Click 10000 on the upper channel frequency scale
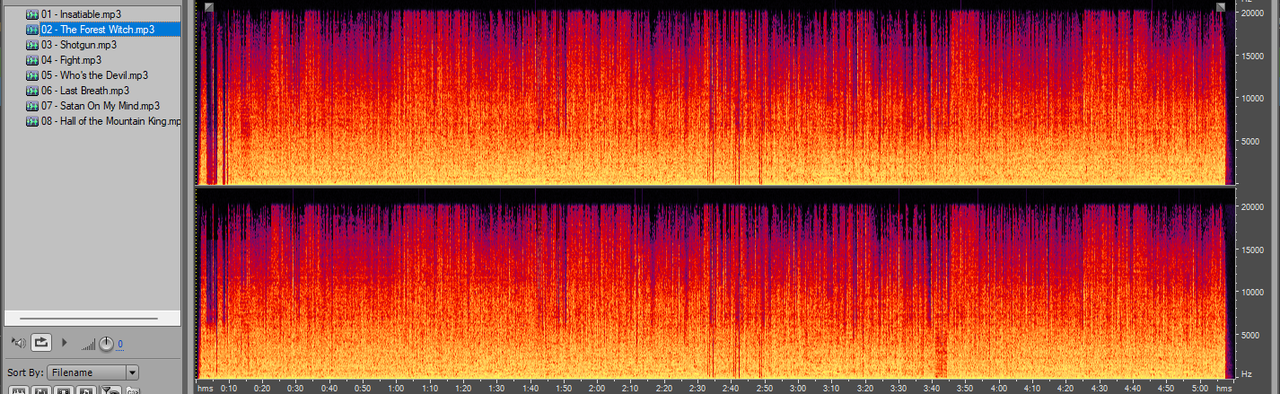 click(x=1254, y=98)
